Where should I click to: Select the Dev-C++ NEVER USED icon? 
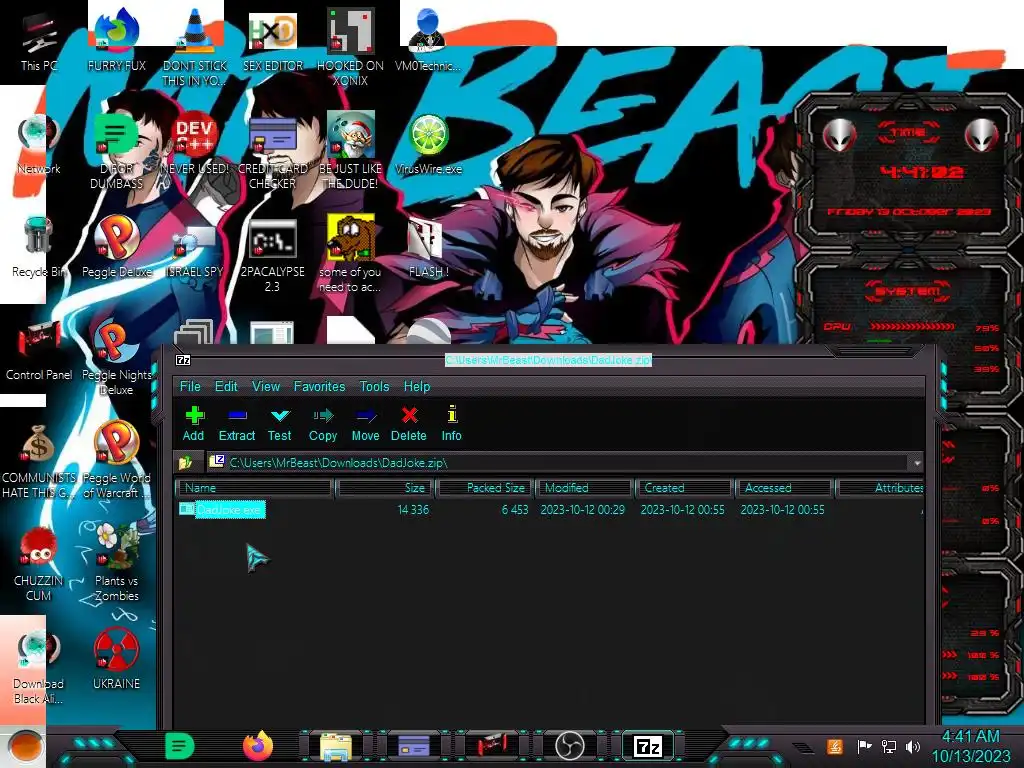coord(195,145)
